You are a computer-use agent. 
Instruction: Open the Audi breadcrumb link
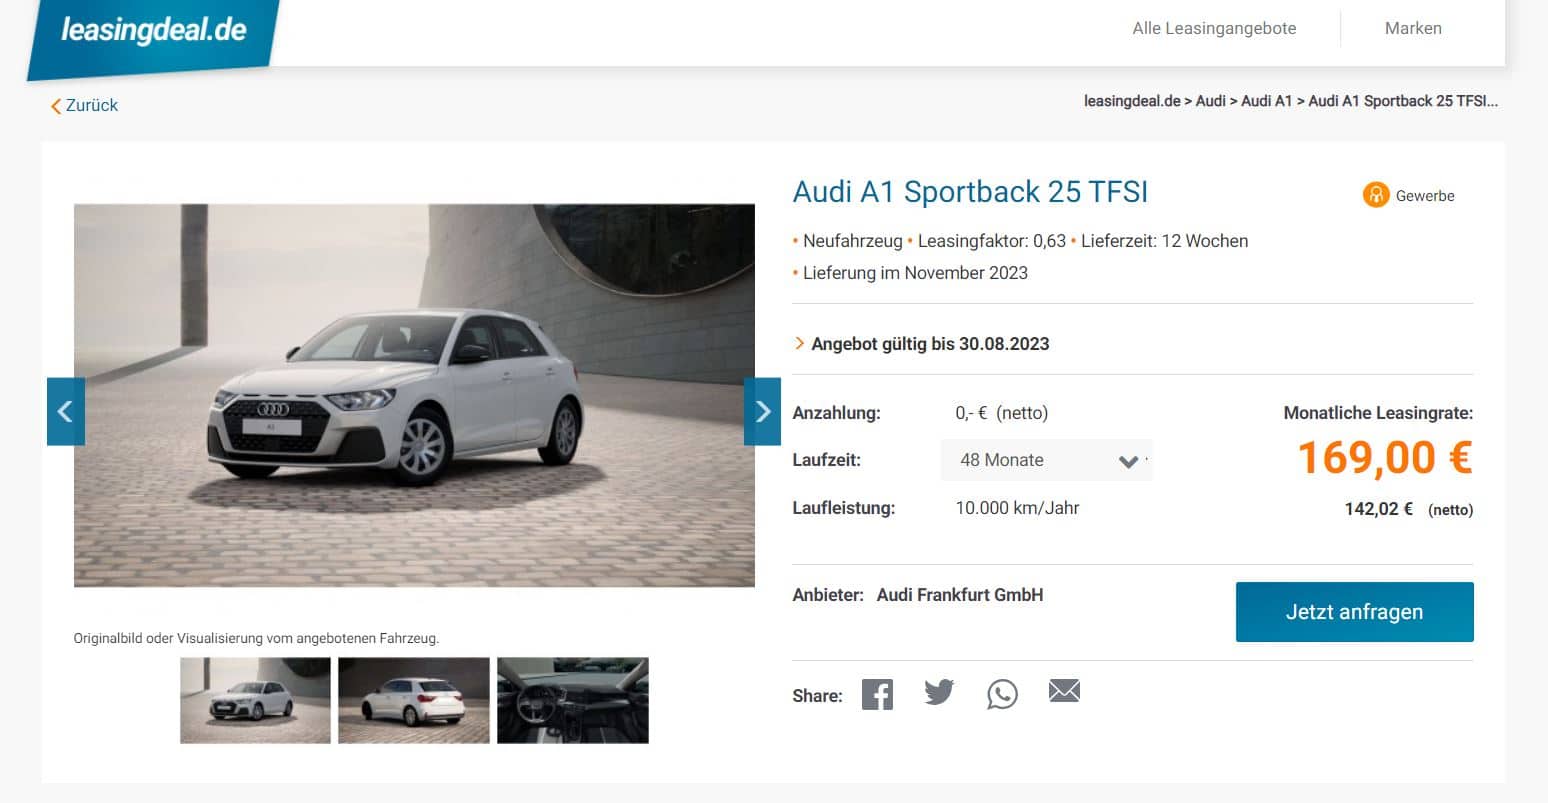pos(1210,101)
